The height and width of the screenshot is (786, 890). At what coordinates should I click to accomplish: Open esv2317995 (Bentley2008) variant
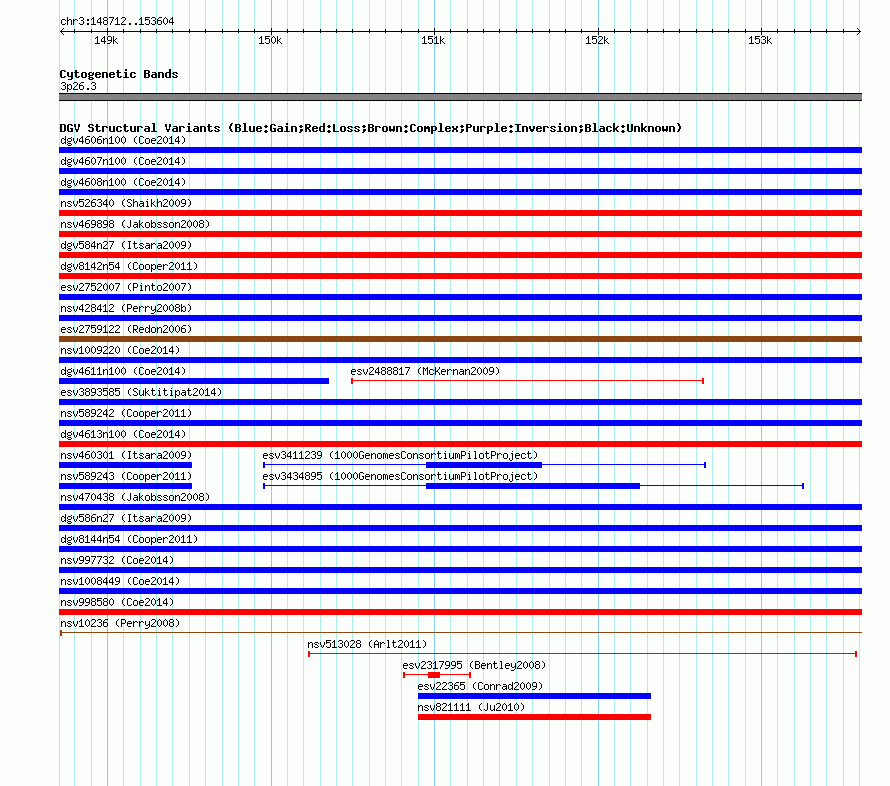point(474,665)
